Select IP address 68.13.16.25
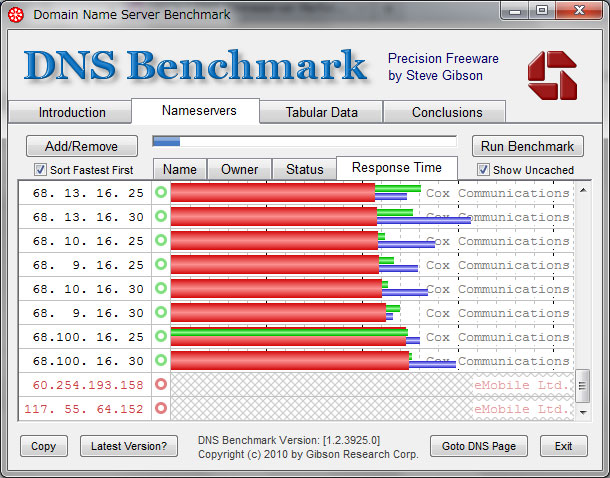The height and width of the screenshot is (478, 610). click(x=88, y=193)
